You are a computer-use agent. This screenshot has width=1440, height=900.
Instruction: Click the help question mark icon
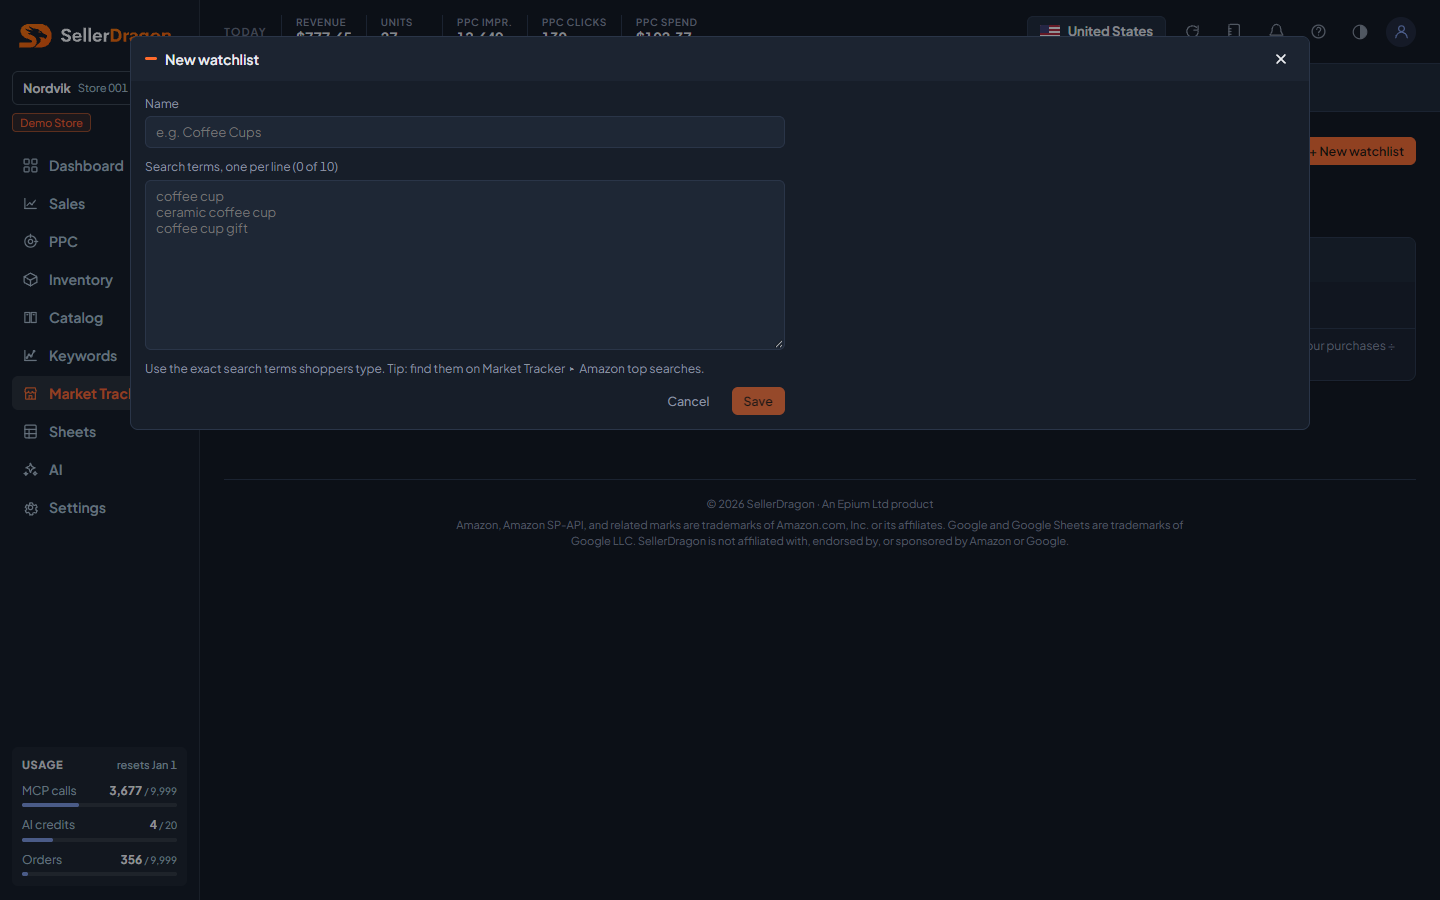(1318, 31)
